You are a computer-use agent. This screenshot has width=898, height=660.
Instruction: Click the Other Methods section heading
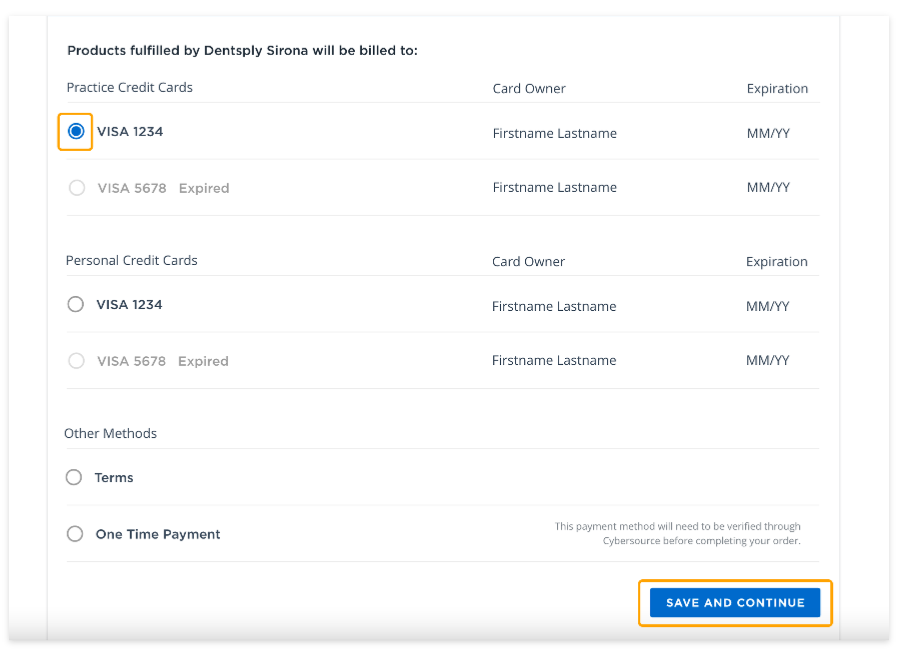click(x=111, y=434)
